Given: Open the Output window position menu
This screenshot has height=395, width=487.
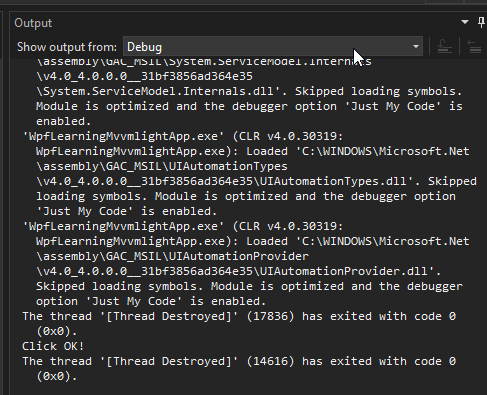Looking at the screenshot, I should (465, 22).
